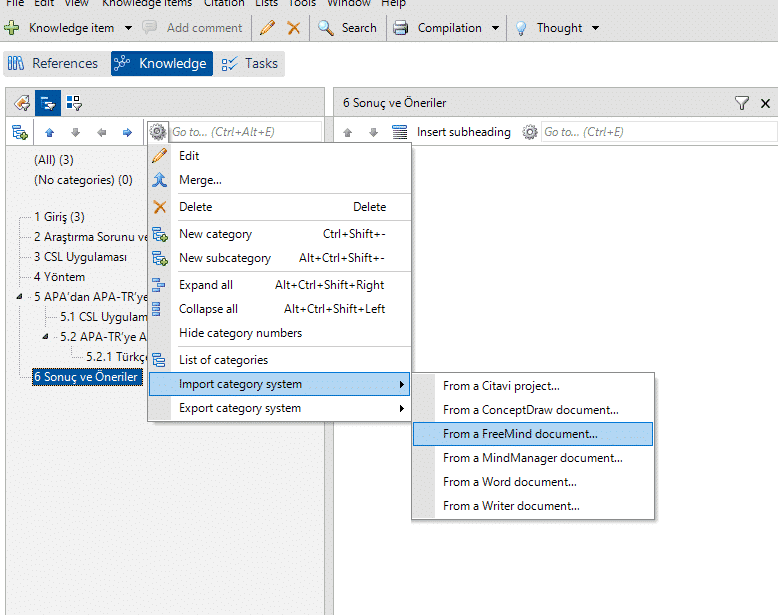Collapse subcategory 5.2 APA-TR'ye
Screen dimensions: 778x615
tap(45, 337)
